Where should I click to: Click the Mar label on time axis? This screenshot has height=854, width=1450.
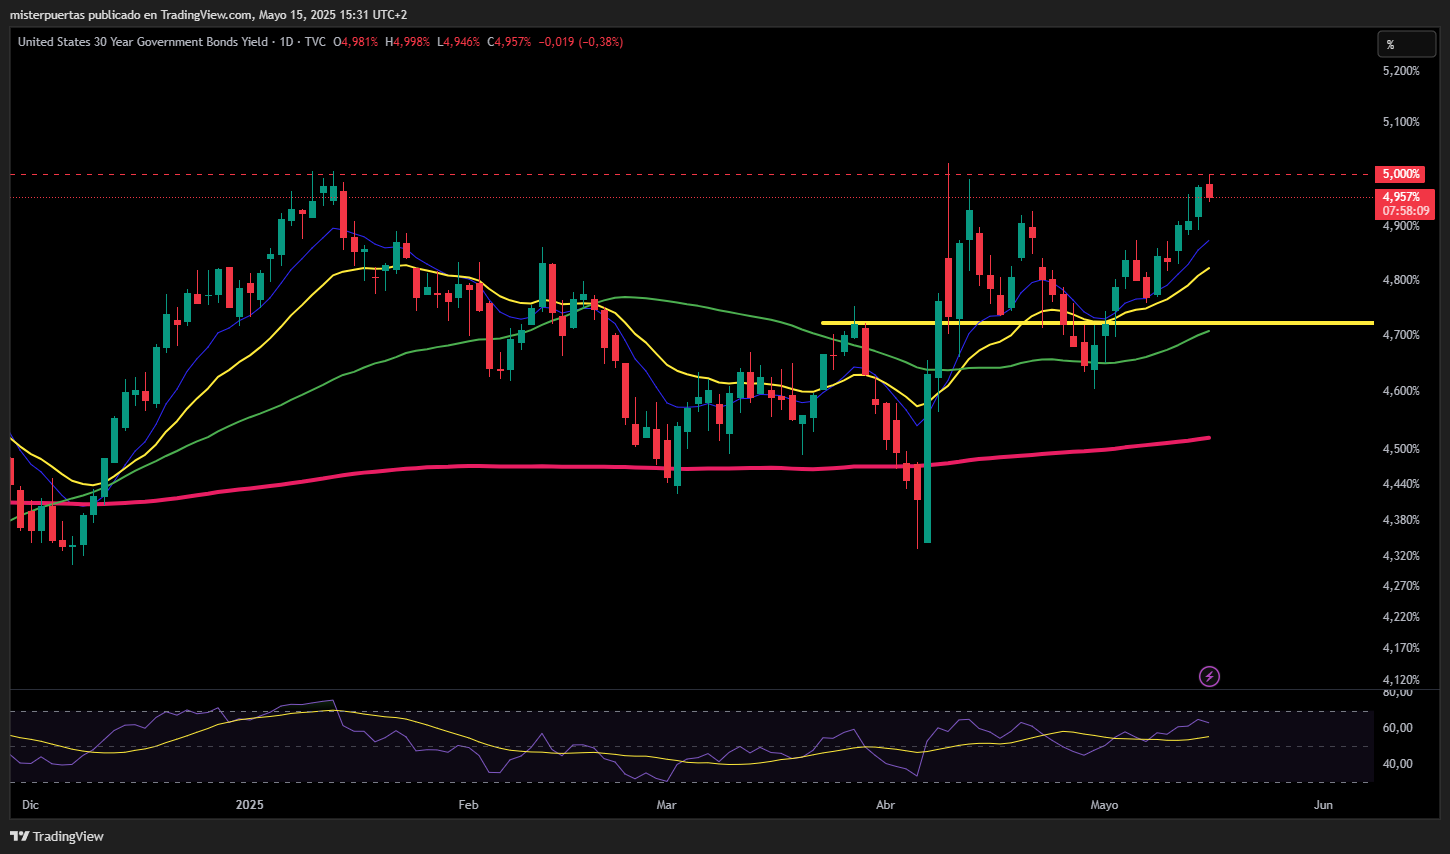(666, 805)
